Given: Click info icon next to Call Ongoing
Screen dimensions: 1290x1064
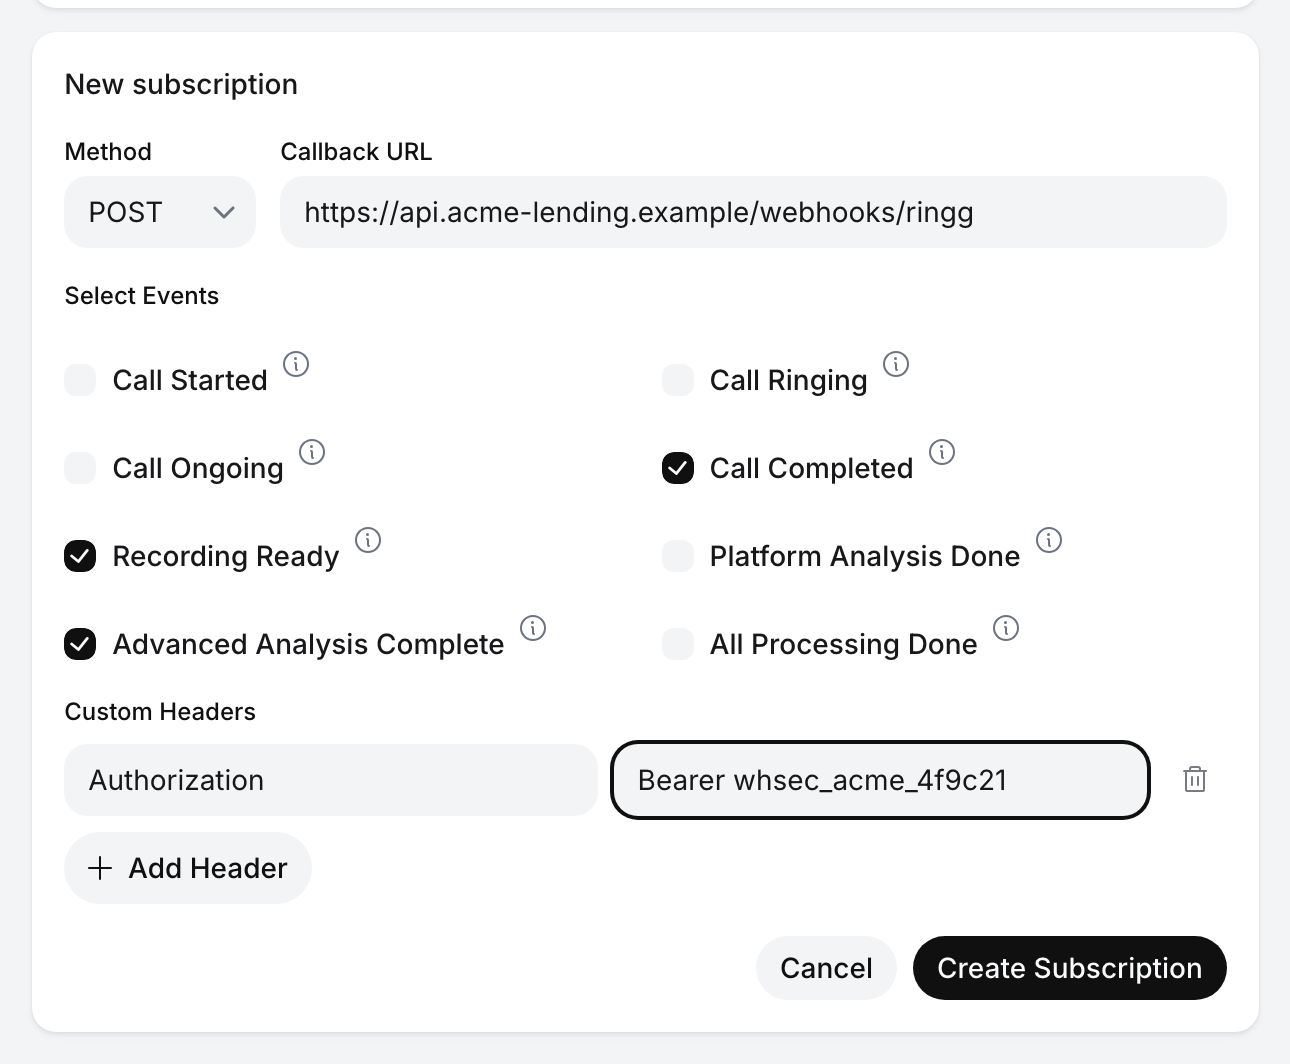Looking at the screenshot, I should pyautogui.click(x=312, y=452).
